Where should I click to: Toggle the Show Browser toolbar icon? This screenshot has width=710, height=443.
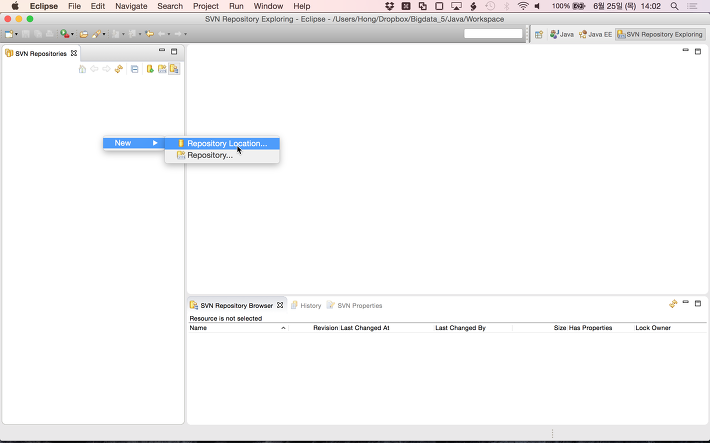tap(174, 69)
